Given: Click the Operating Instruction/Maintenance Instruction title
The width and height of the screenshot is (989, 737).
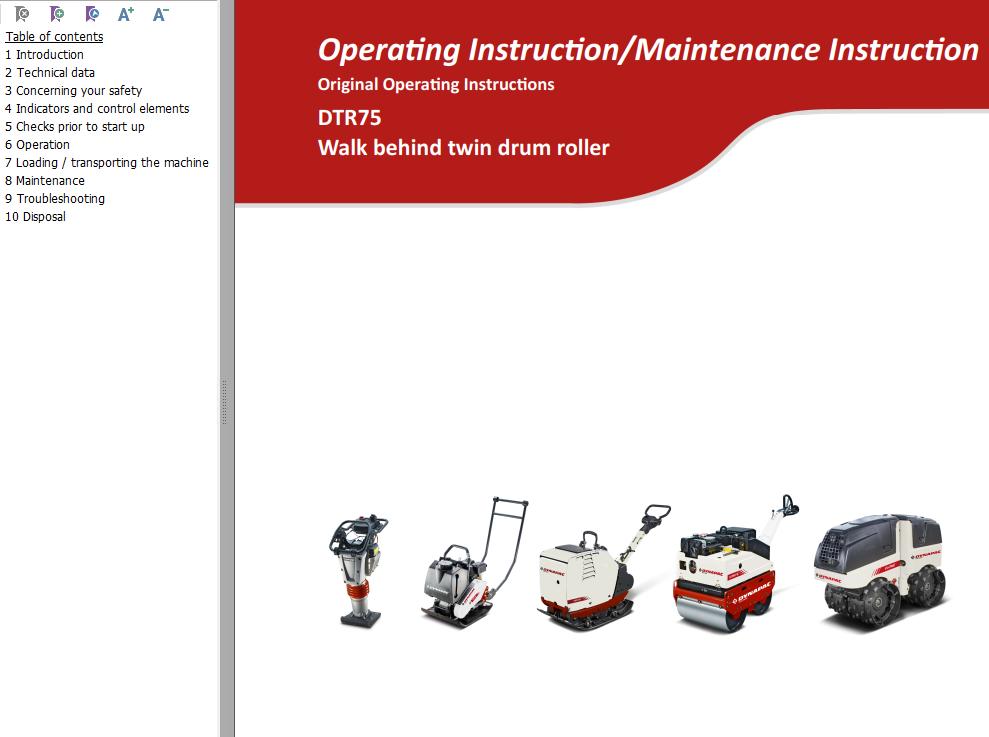Looking at the screenshot, I should (648, 50).
